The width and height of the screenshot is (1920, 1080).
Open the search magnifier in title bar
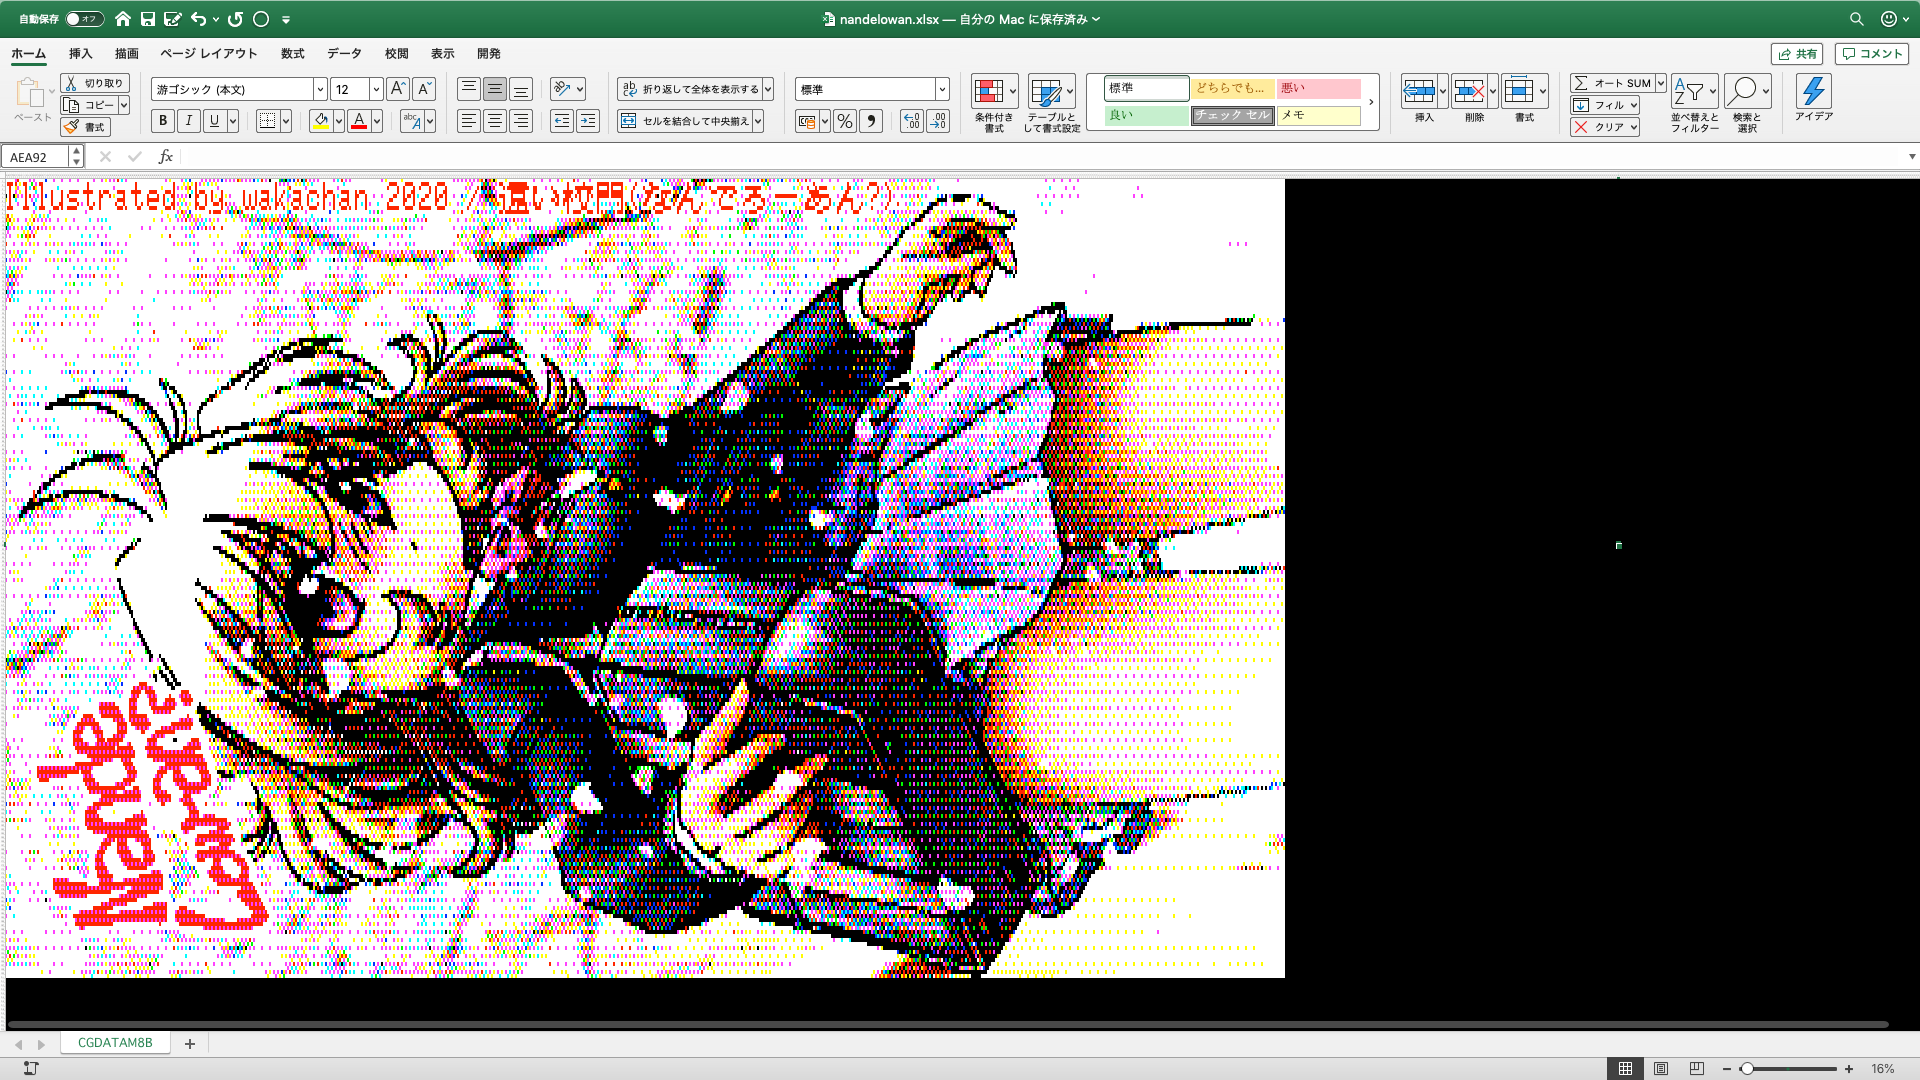(1856, 19)
